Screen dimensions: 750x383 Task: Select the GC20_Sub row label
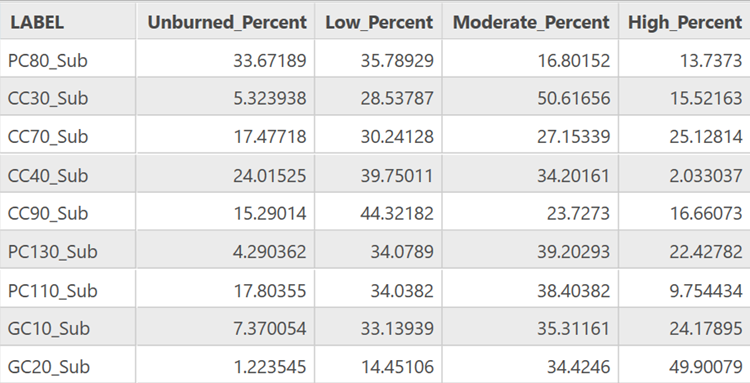tap(68, 367)
